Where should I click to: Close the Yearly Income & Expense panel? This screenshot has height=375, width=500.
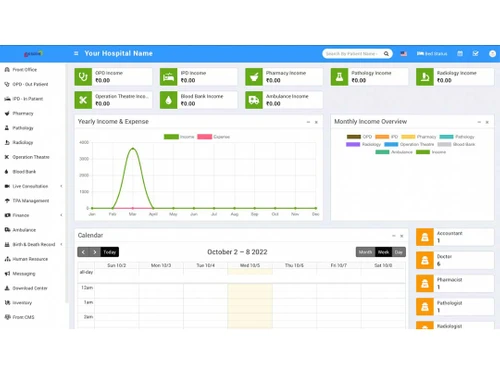(316, 122)
